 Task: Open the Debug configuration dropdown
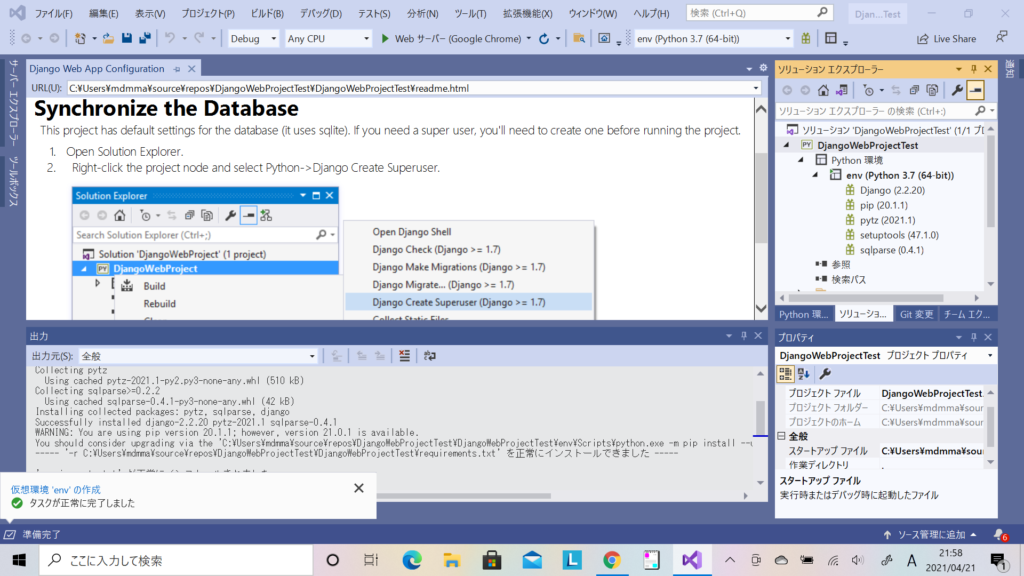(x=253, y=39)
